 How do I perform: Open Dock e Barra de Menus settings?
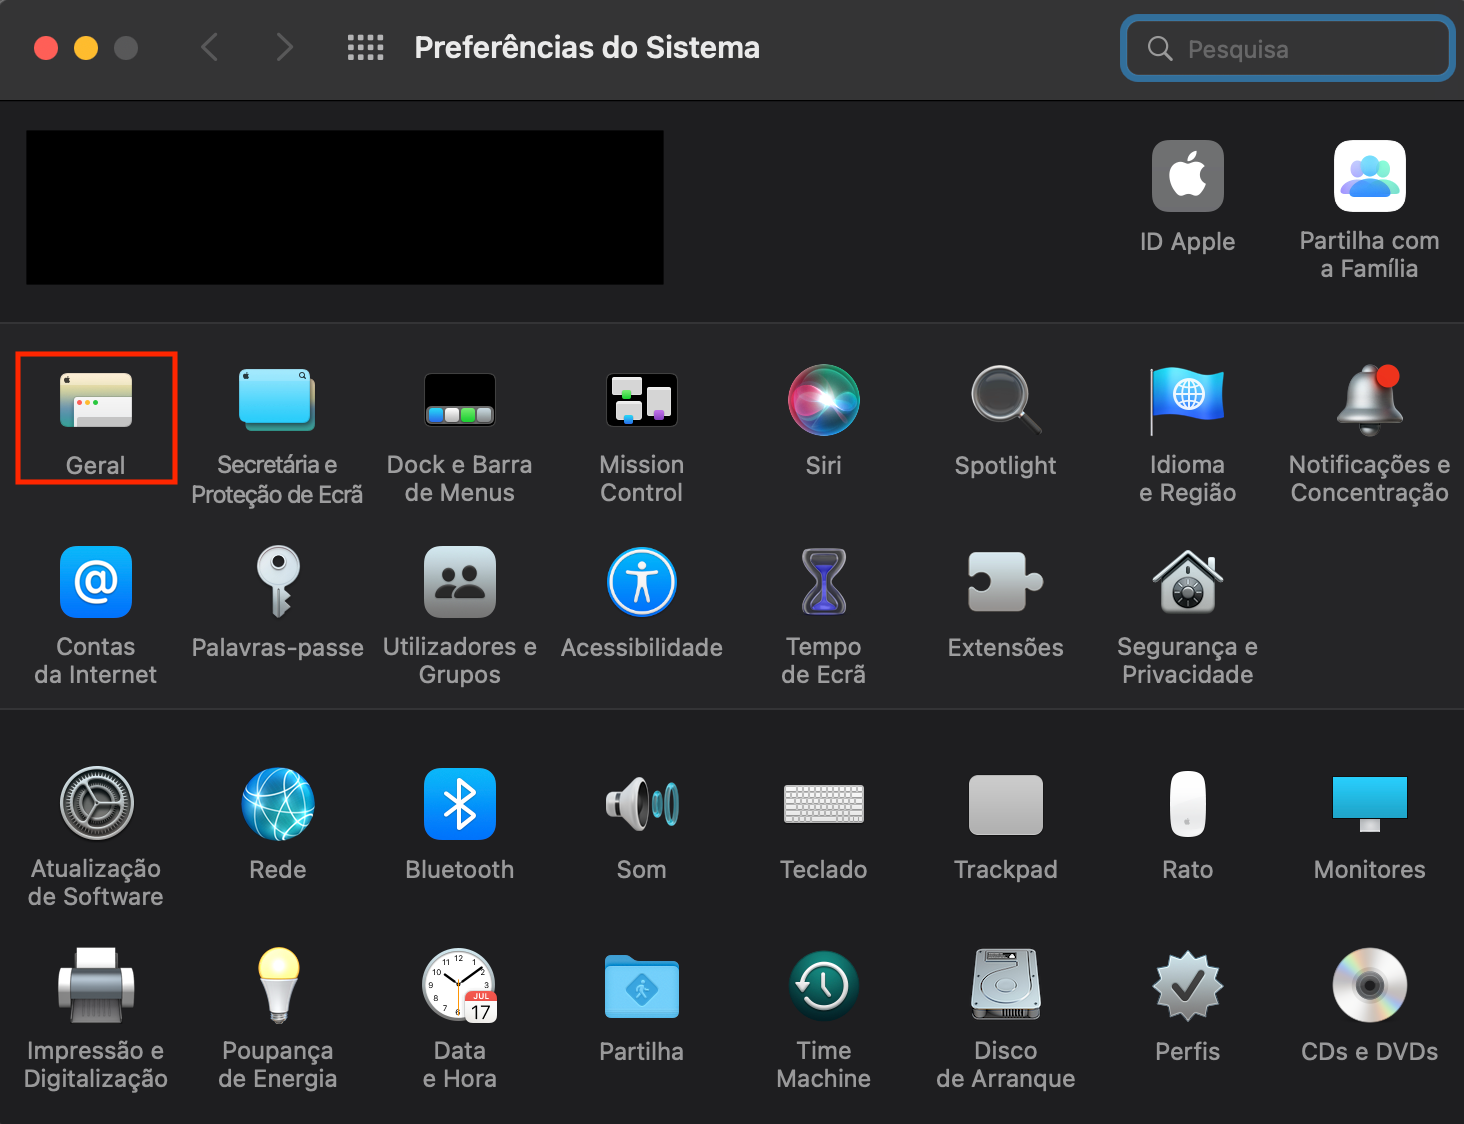459,401
